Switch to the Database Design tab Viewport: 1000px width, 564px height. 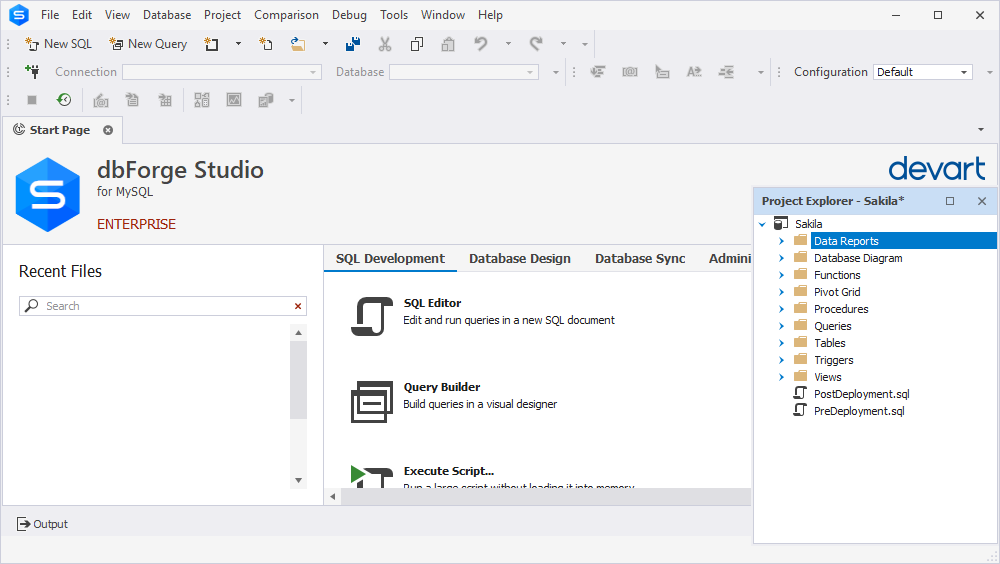[x=520, y=258]
